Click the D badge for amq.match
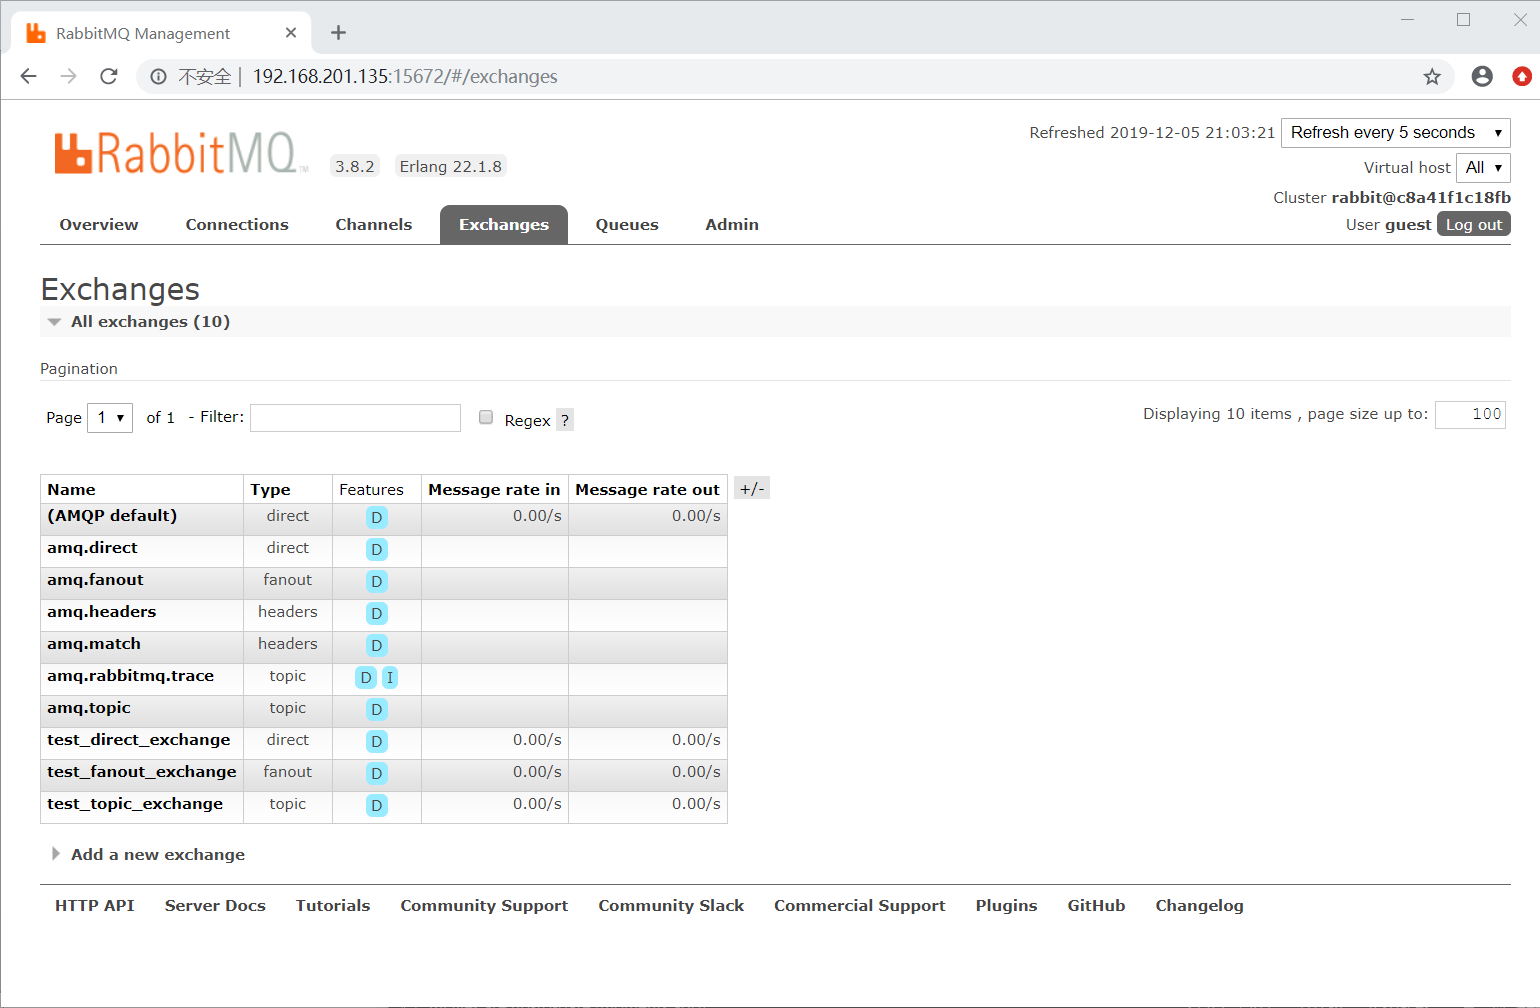The width and height of the screenshot is (1540, 1008). [x=376, y=645]
